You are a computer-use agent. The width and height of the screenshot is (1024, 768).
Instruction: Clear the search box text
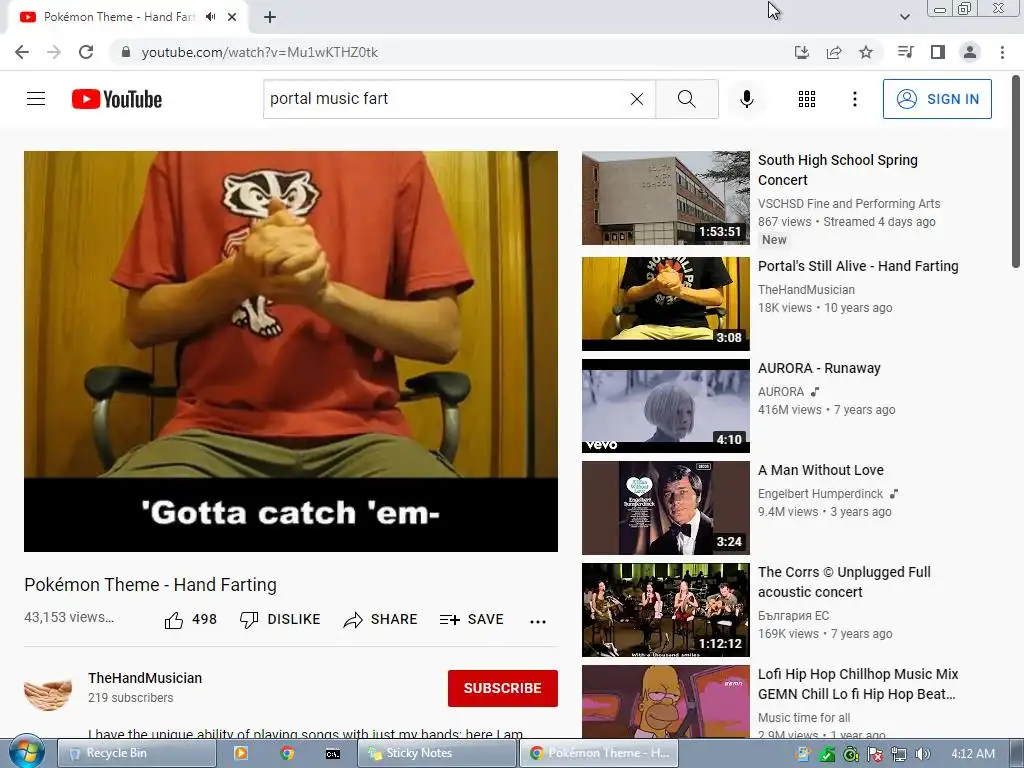pos(636,99)
